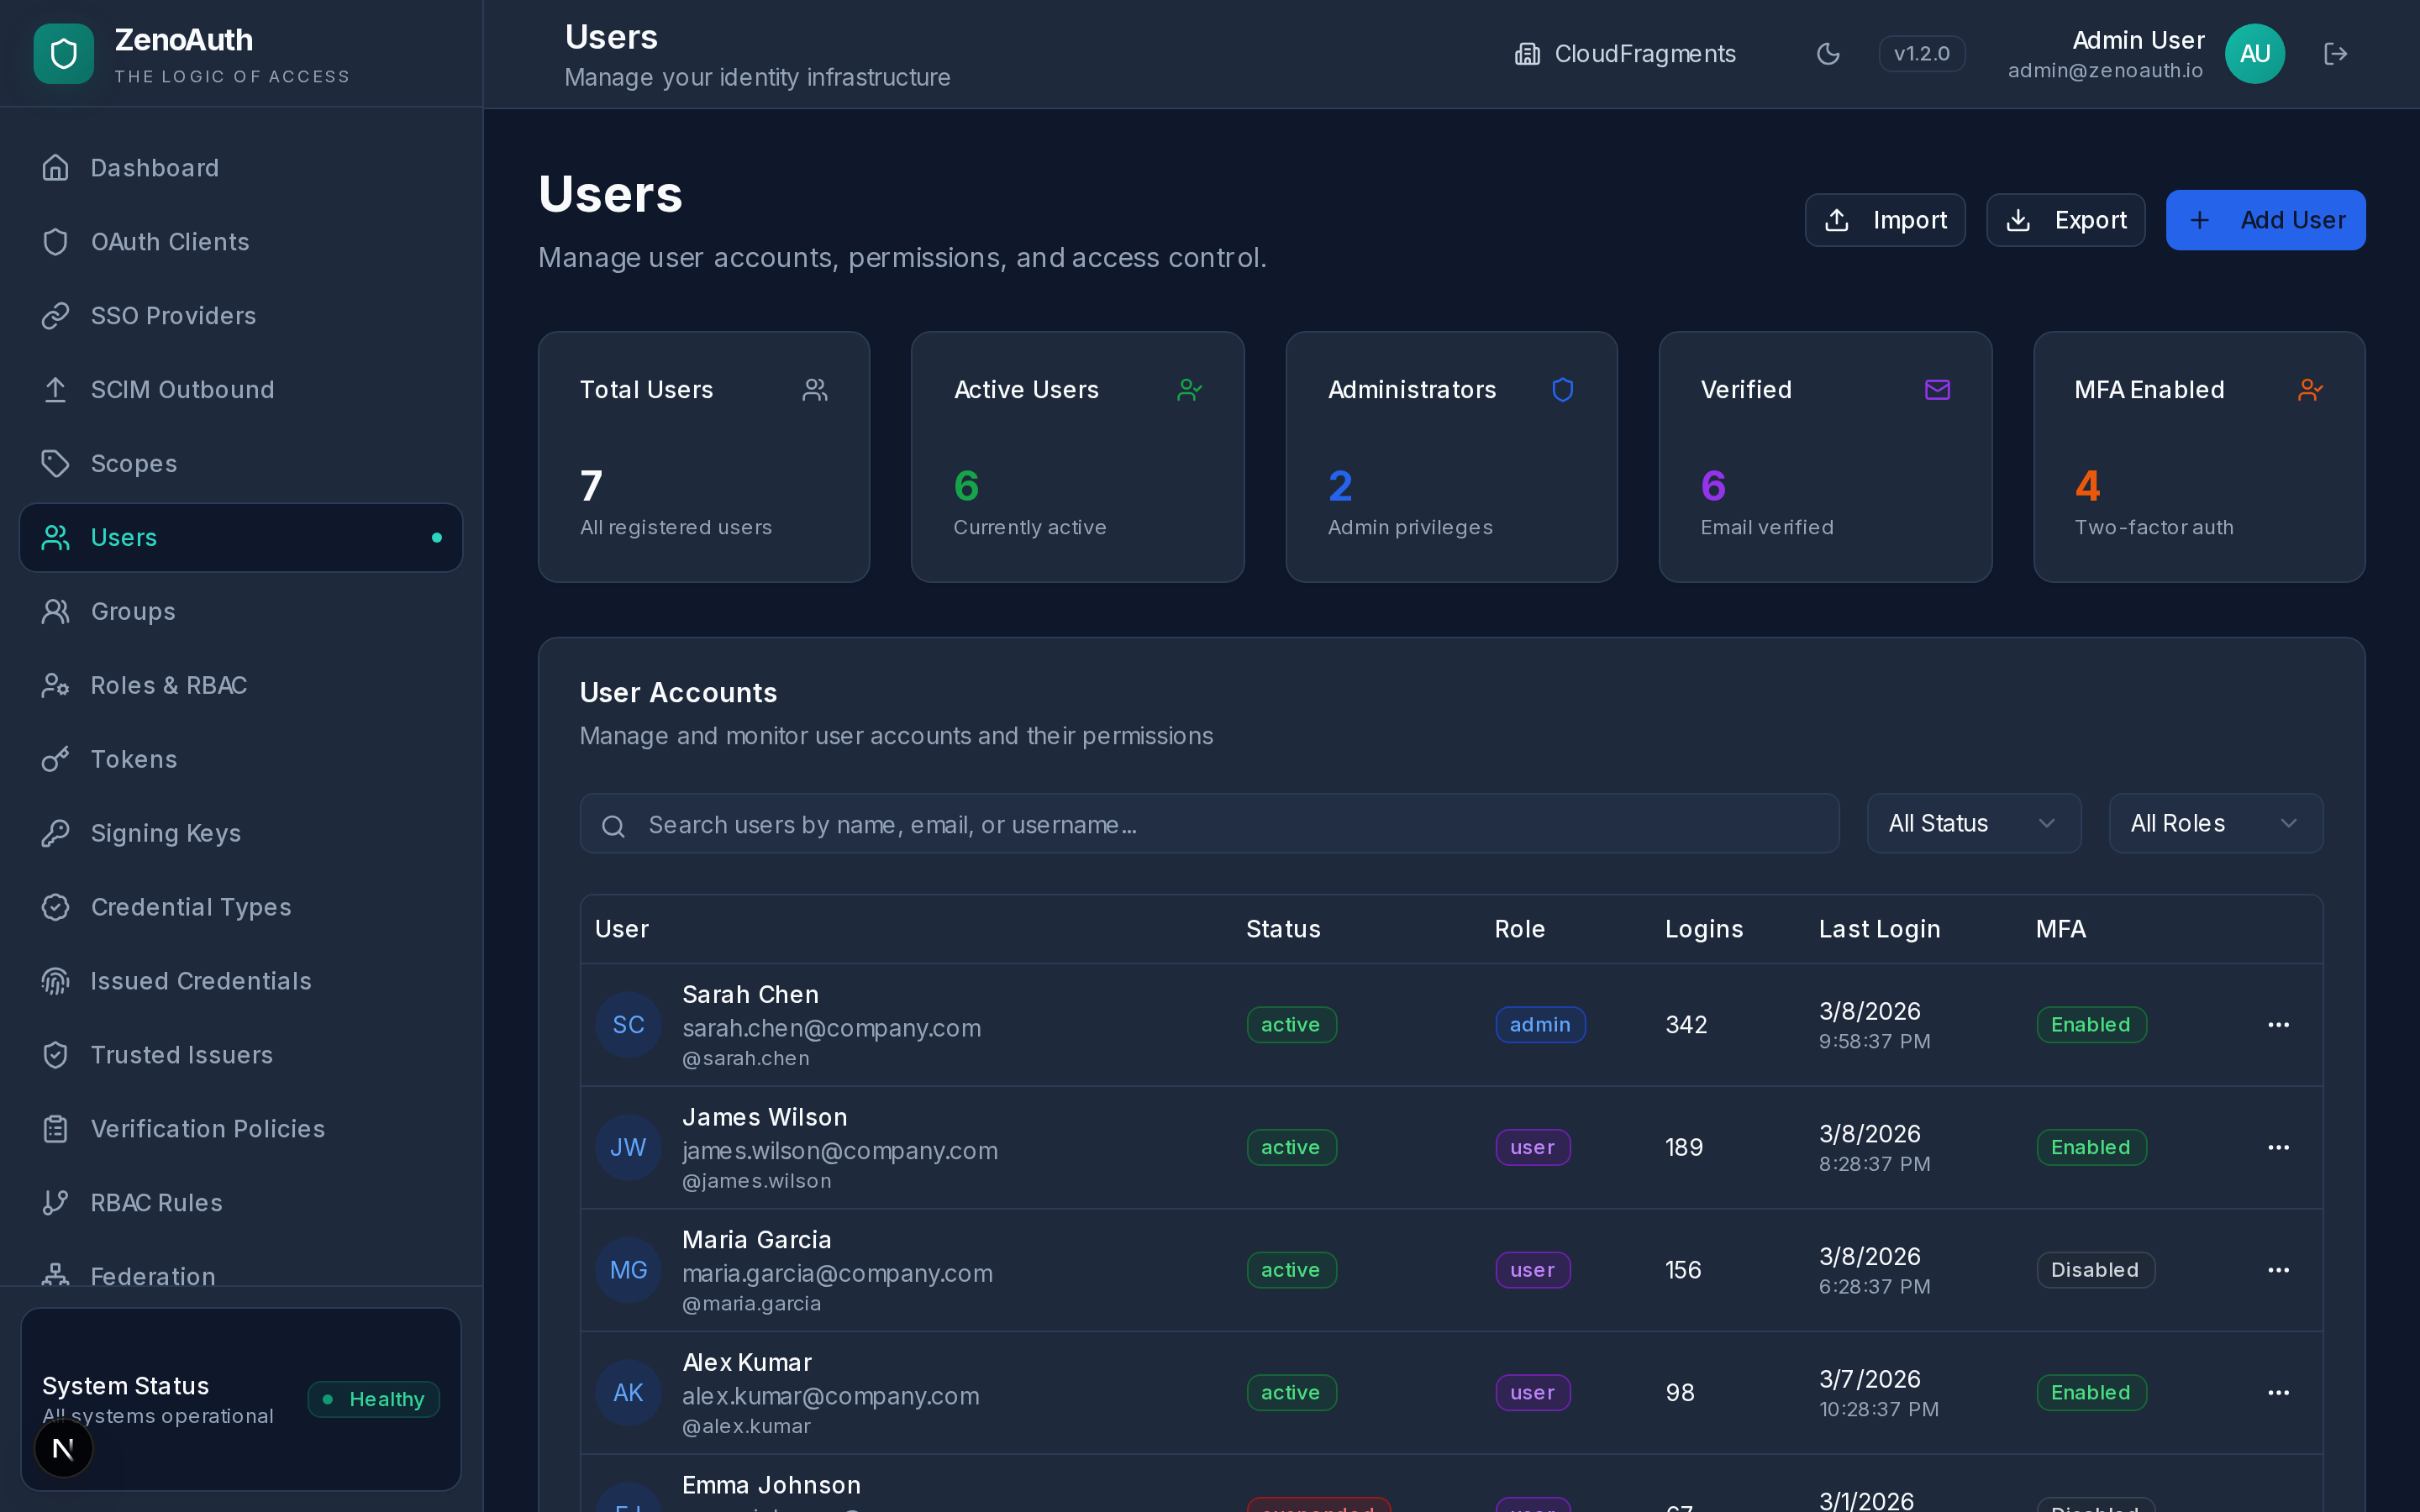
Task: Open the Tokens section
Action: pyautogui.click(x=134, y=758)
